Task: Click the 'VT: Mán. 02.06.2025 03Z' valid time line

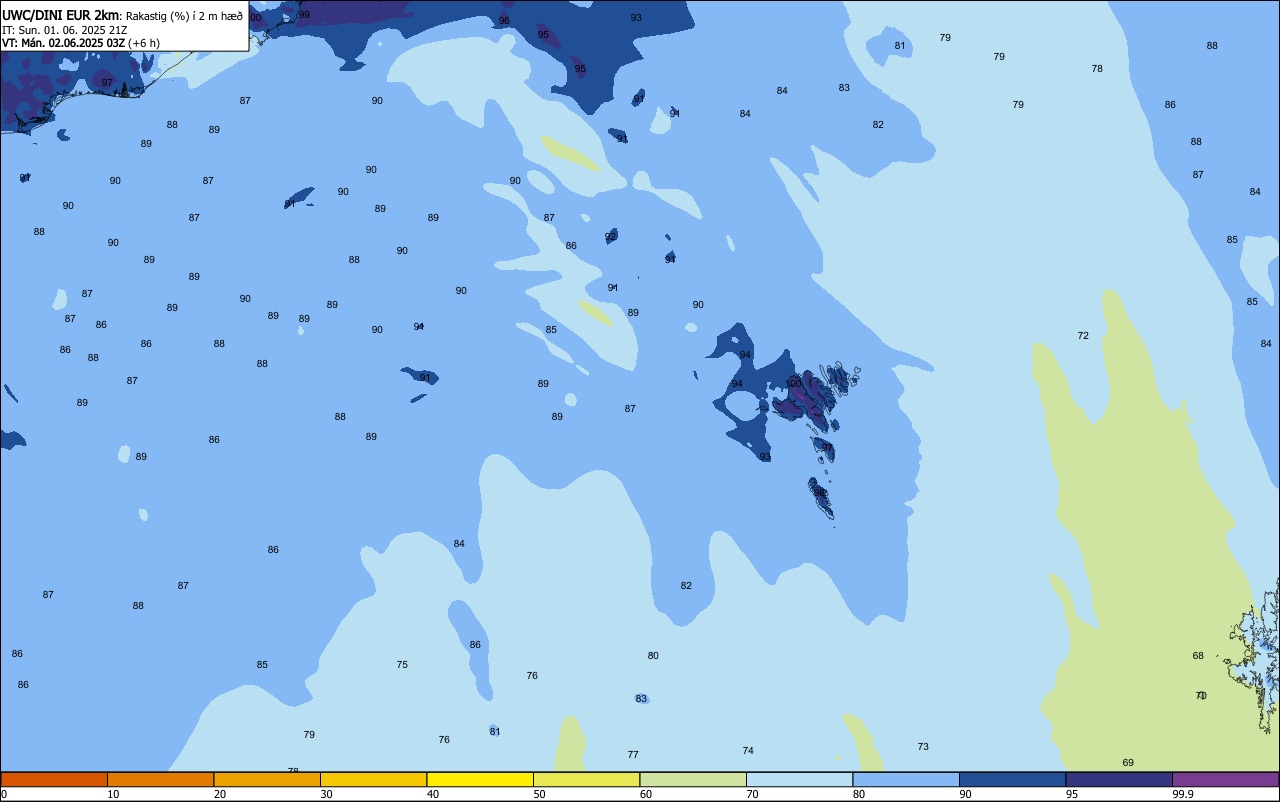Action: click(x=63, y=43)
